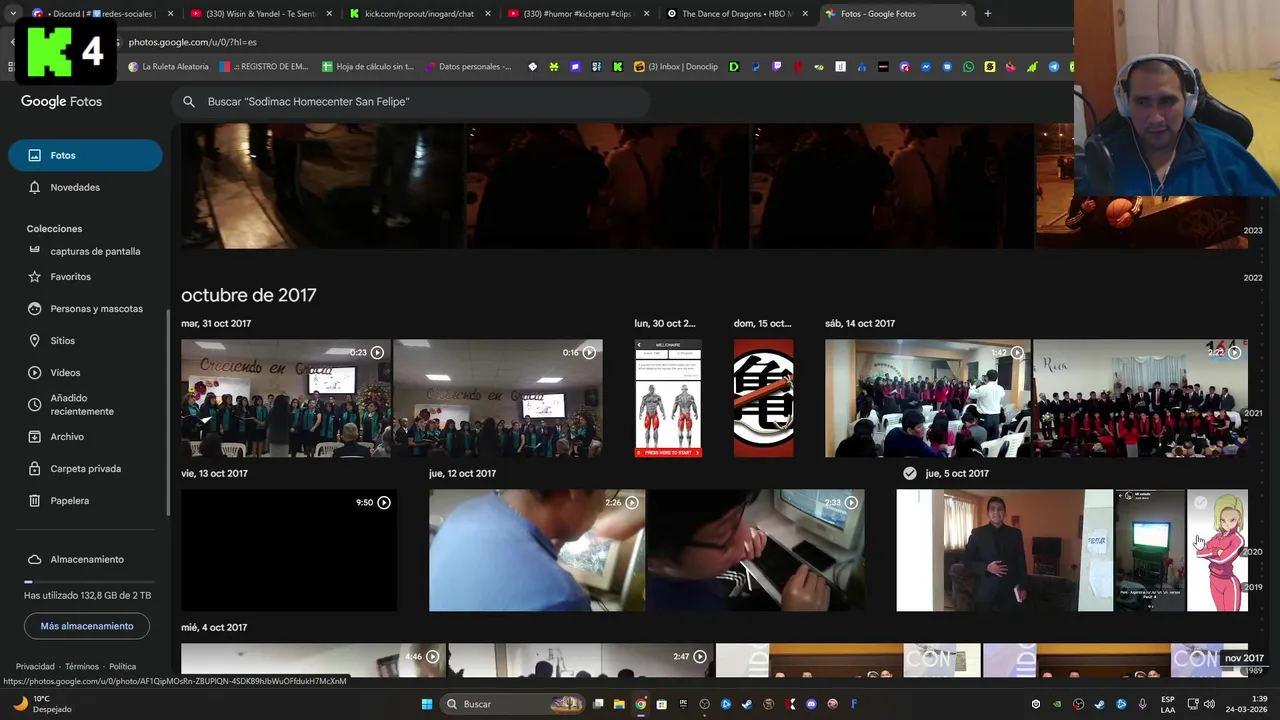This screenshot has width=1280, height=720.
Task: Open the 0:23 choir video thumbnail
Action: coord(285,398)
